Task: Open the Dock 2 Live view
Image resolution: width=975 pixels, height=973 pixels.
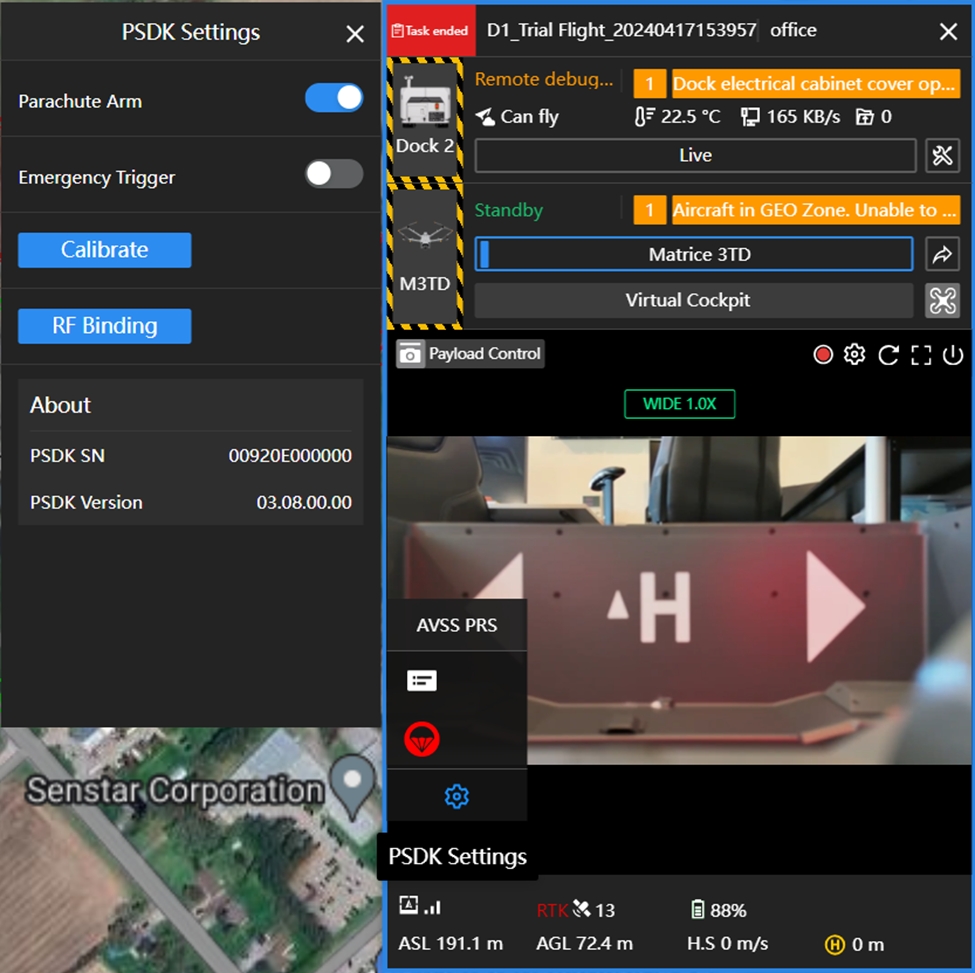Action: click(695, 155)
